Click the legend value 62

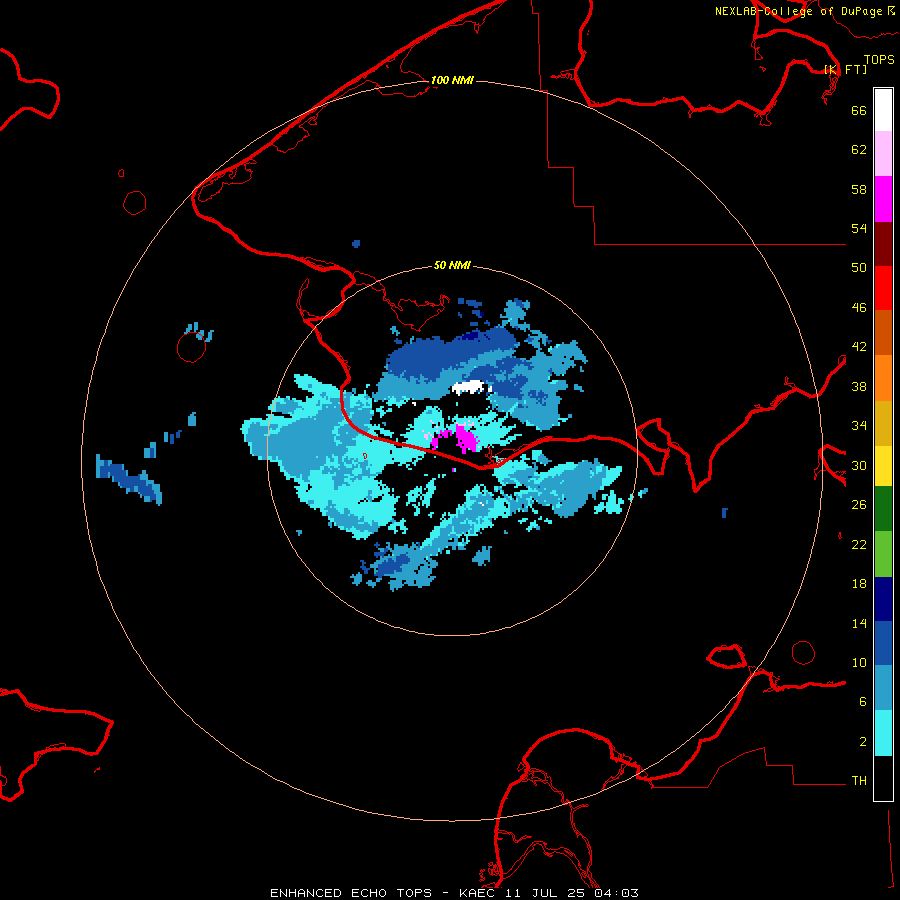tap(859, 150)
